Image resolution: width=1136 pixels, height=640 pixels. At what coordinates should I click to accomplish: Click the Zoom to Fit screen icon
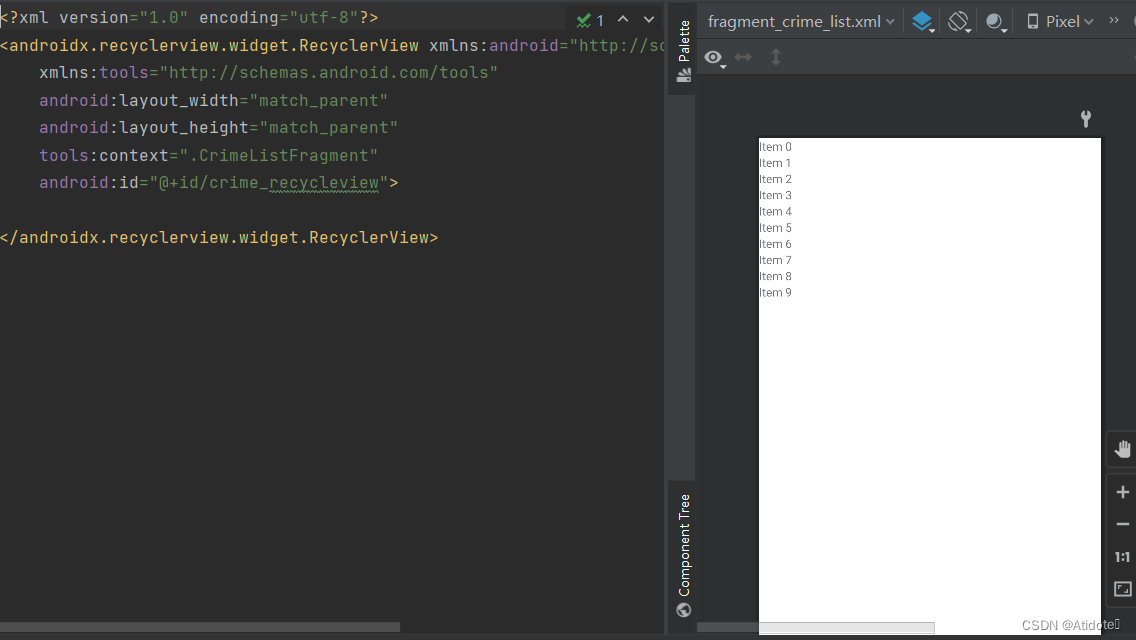[x=1121, y=589]
